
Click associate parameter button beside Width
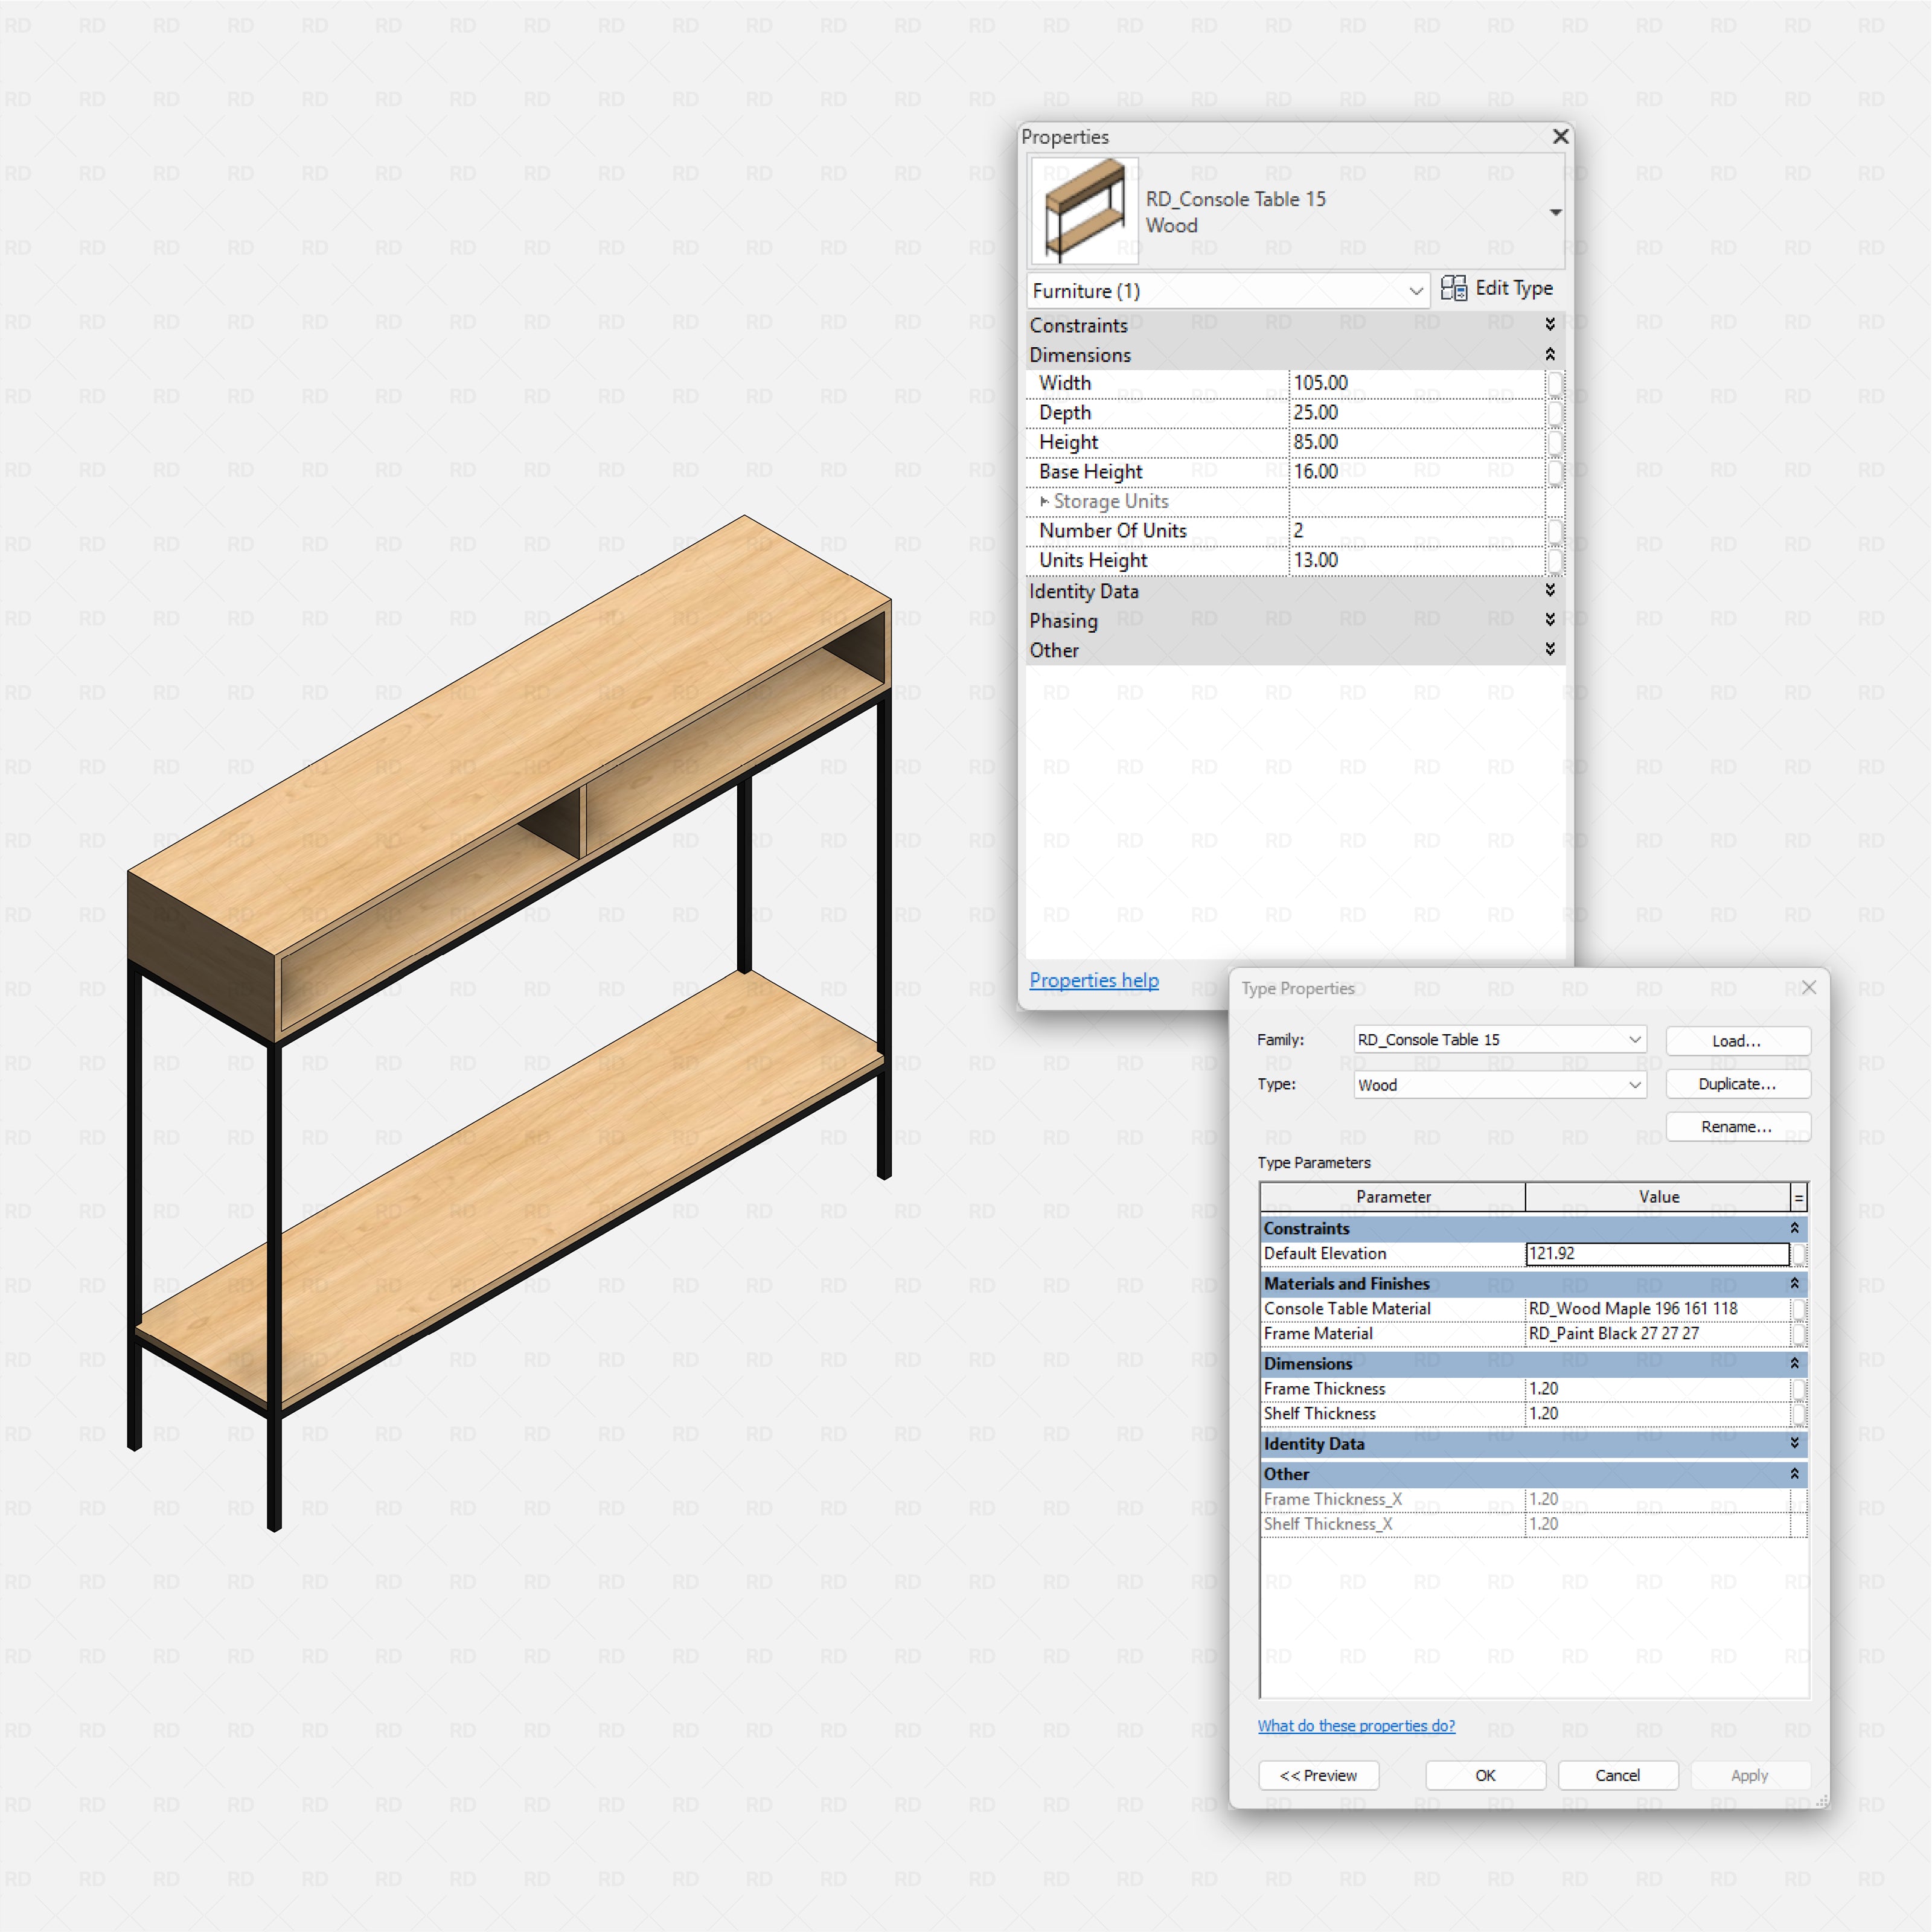[1556, 382]
